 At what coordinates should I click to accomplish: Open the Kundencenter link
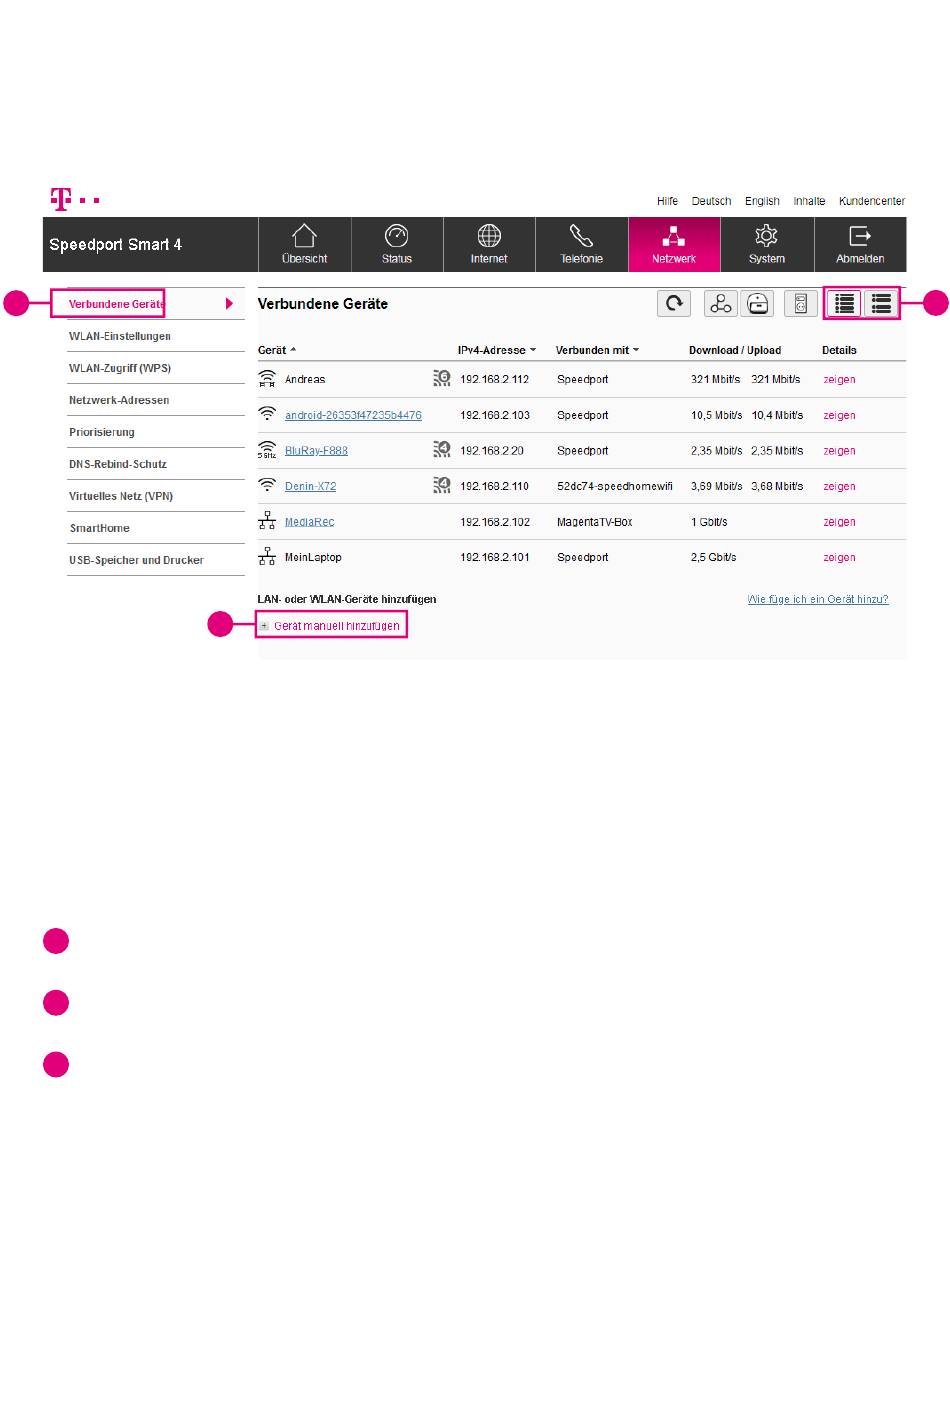click(872, 201)
